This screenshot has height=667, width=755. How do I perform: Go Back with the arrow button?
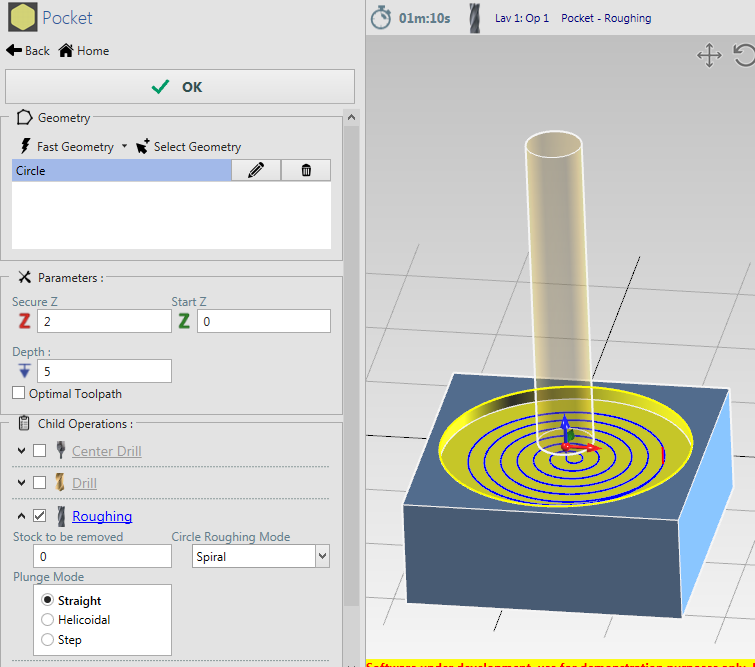pyautogui.click(x=28, y=51)
